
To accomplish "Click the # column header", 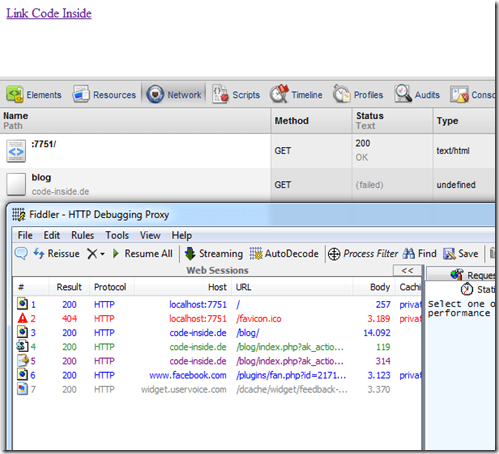I will [x=31, y=287].
